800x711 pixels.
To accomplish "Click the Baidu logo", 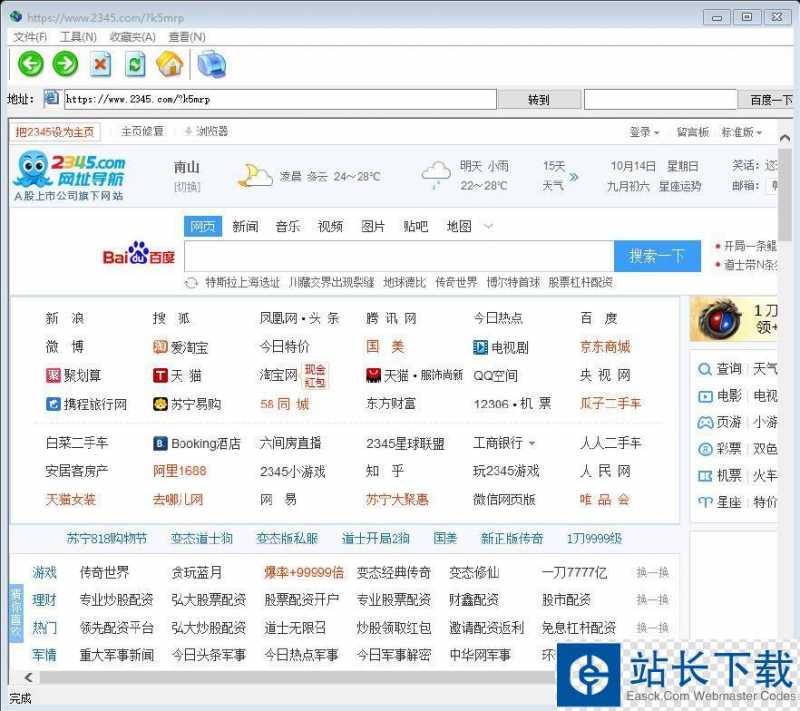I will 139,253.
